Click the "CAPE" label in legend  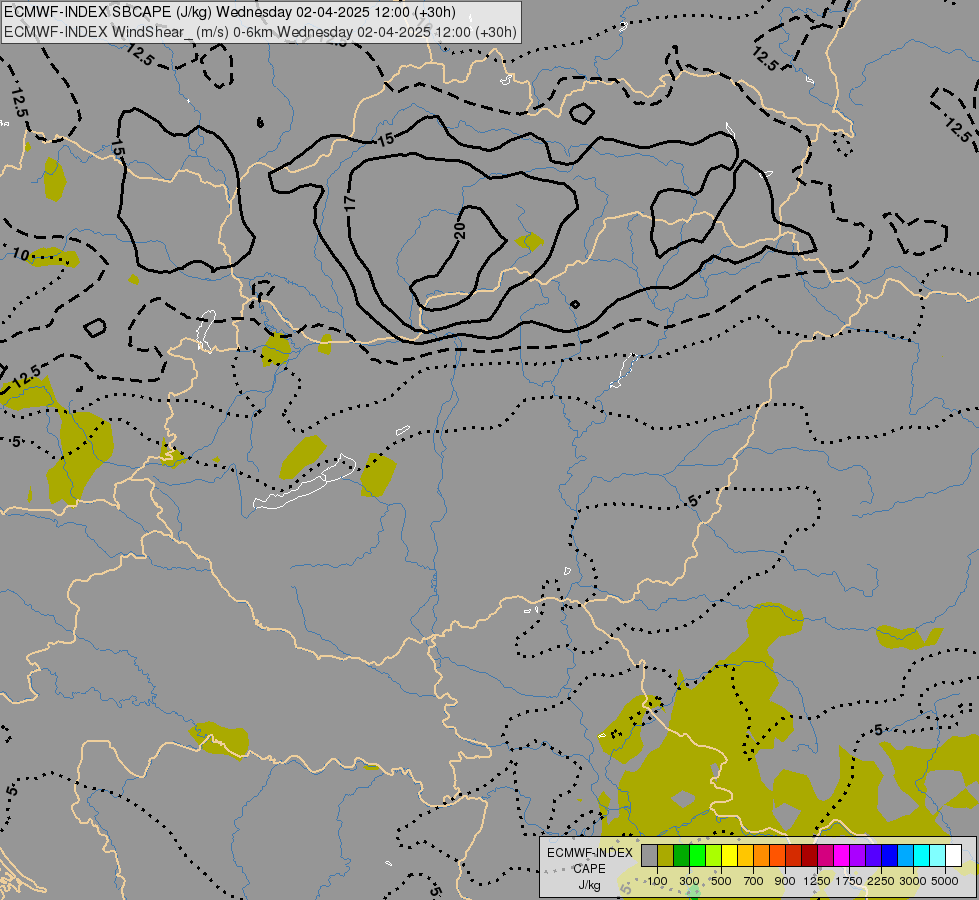pyautogui.click(x=590, y=869)
